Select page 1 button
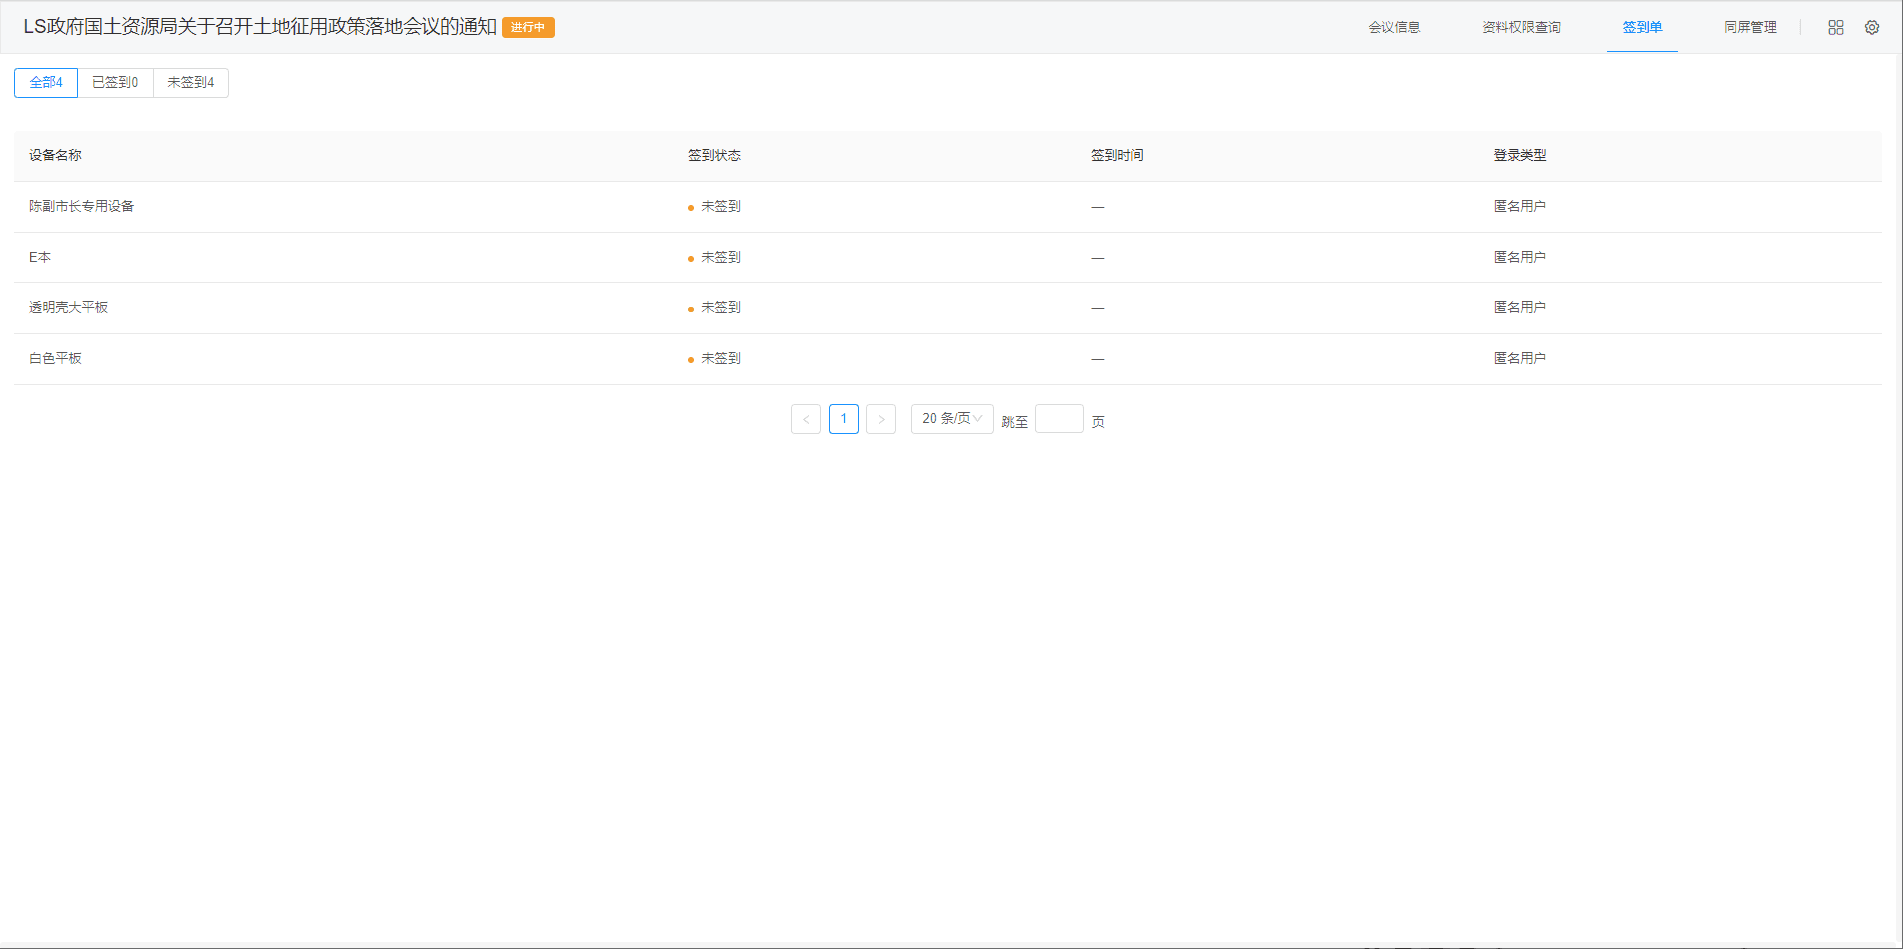The width and height of the screenshot is (1903, 949). click(844, 419)
